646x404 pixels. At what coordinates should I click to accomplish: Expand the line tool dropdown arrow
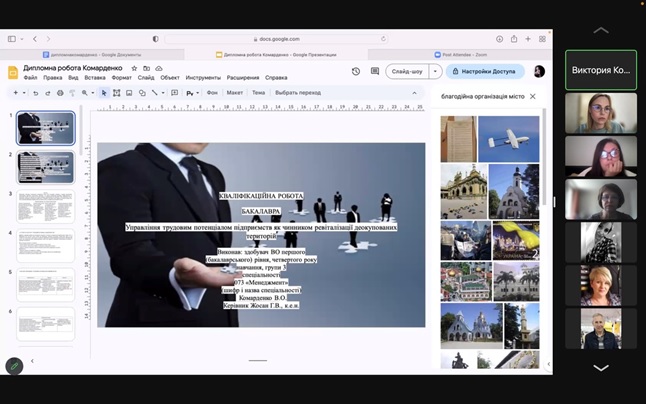tap(163, 93)
